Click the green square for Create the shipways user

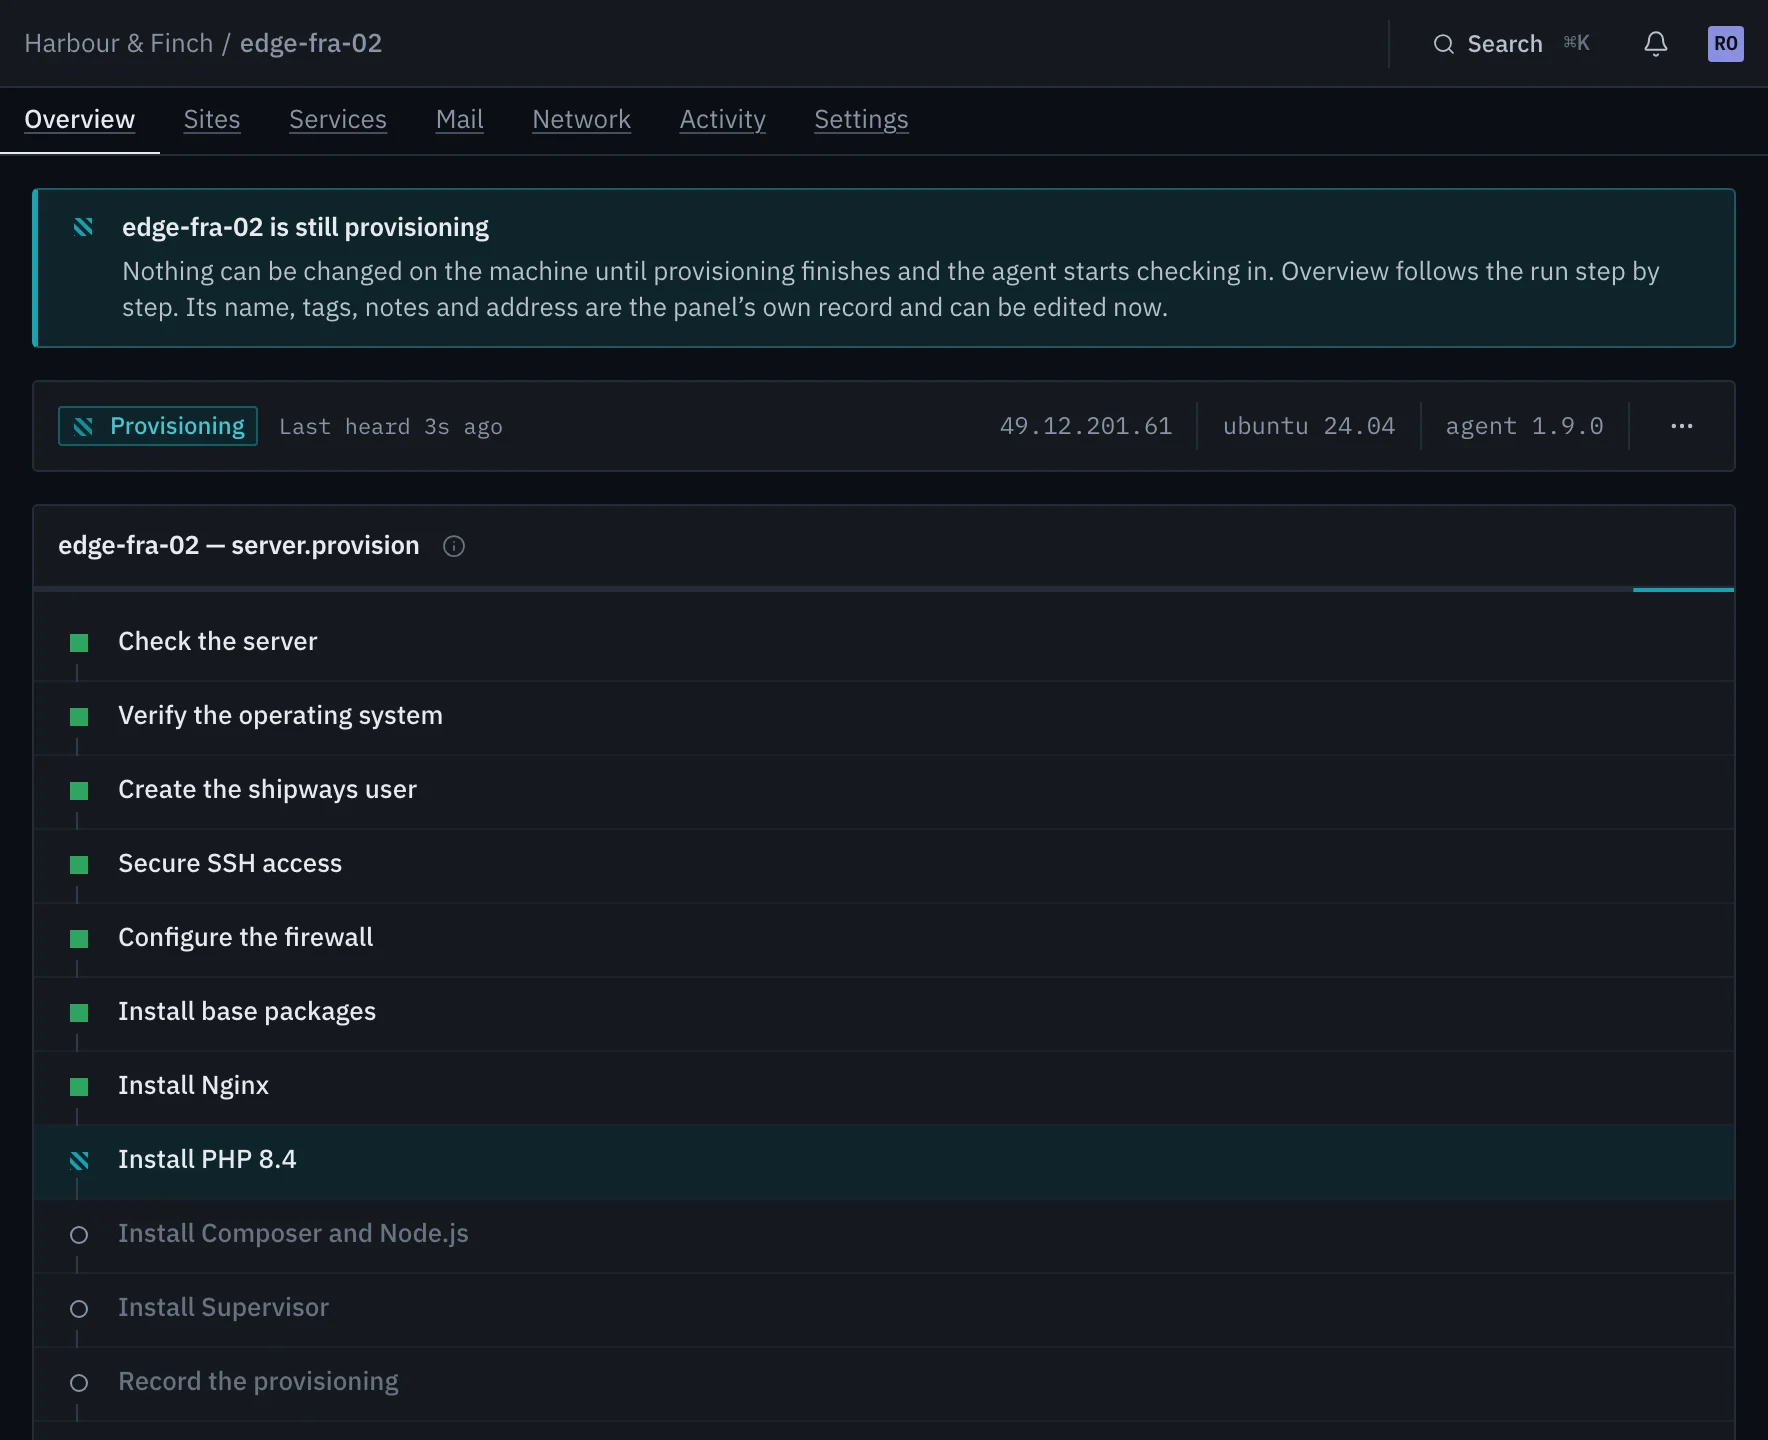[79, 791]
